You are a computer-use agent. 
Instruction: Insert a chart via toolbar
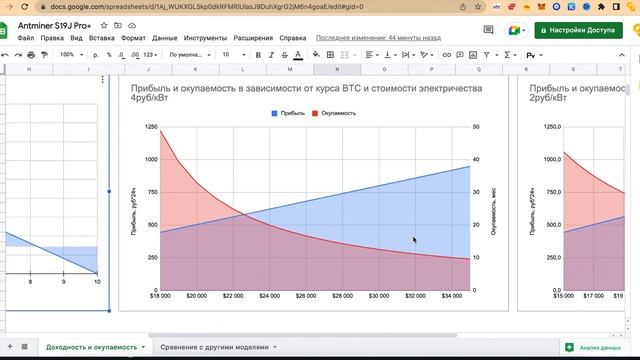473,55
